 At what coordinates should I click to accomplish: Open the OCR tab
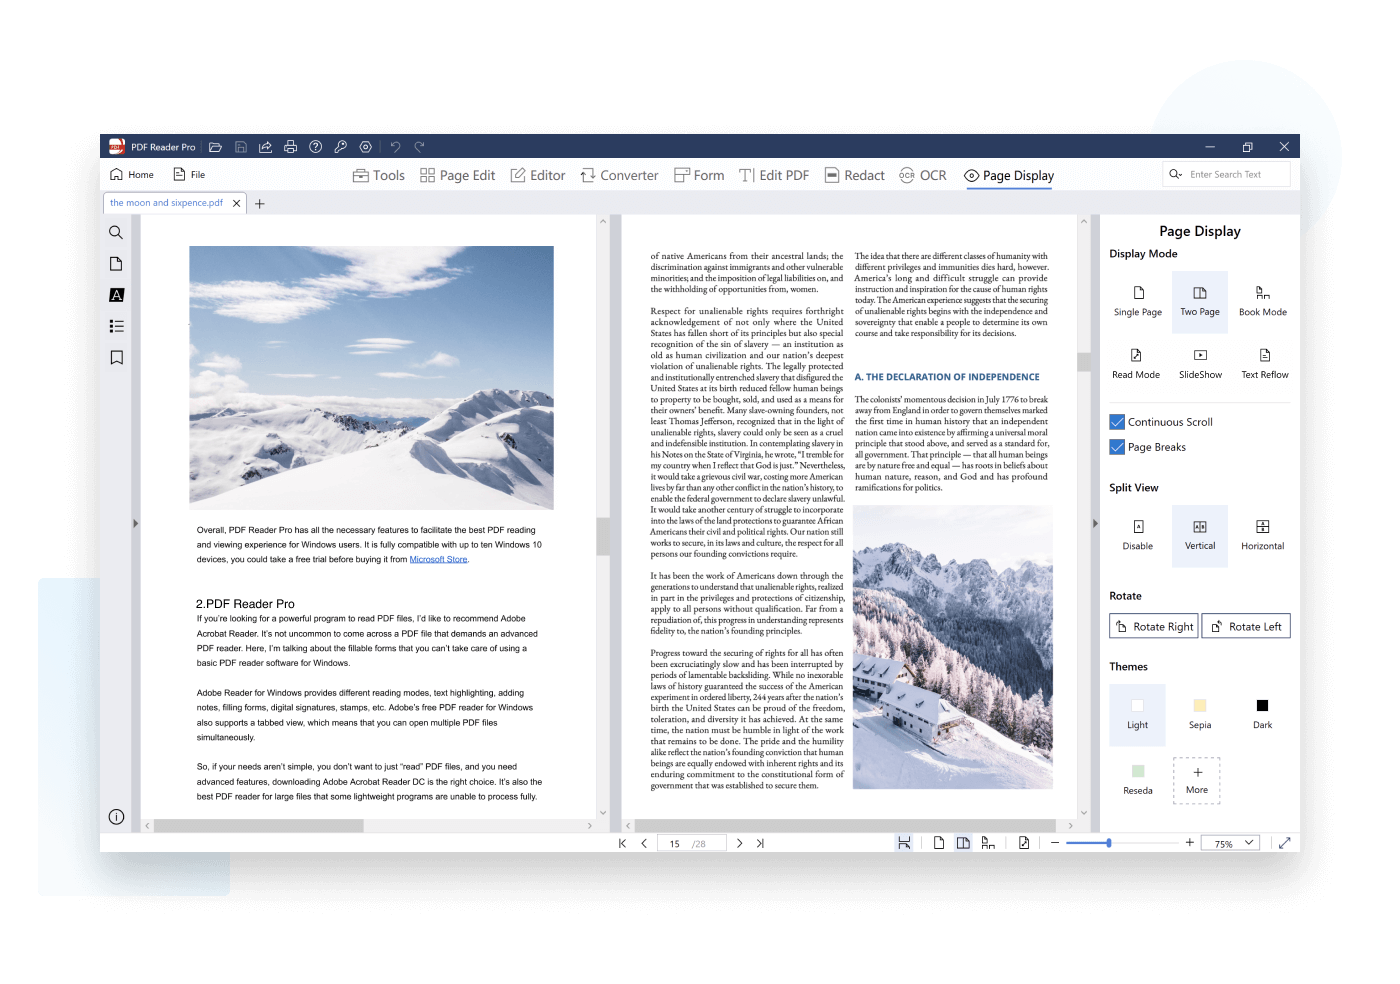922,175
